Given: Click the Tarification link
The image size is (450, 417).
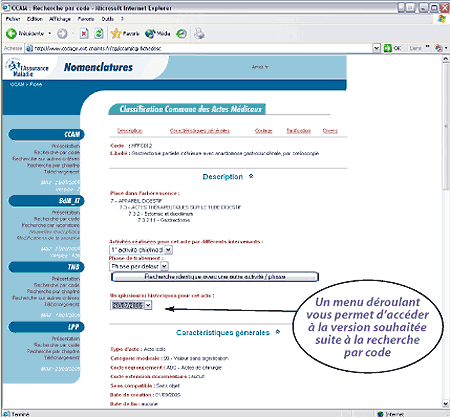Looking at the screenshot, I should pyautogui.click(x=298, y=131).
